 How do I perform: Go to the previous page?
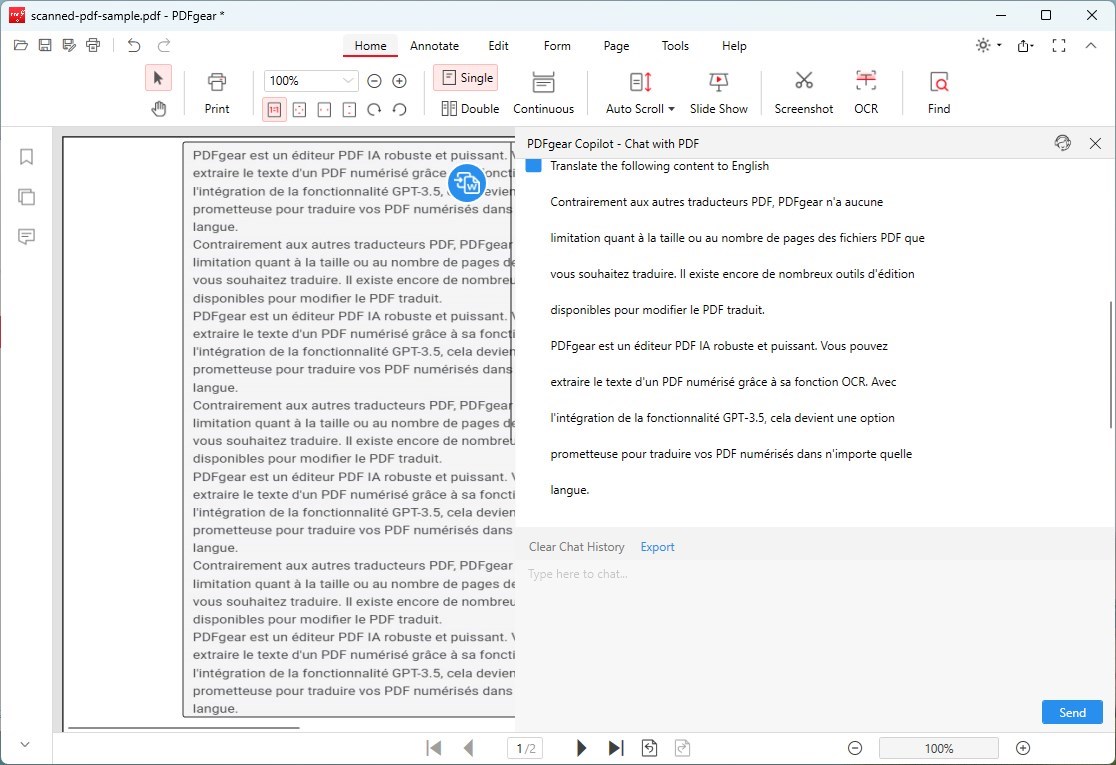(468, 748)
